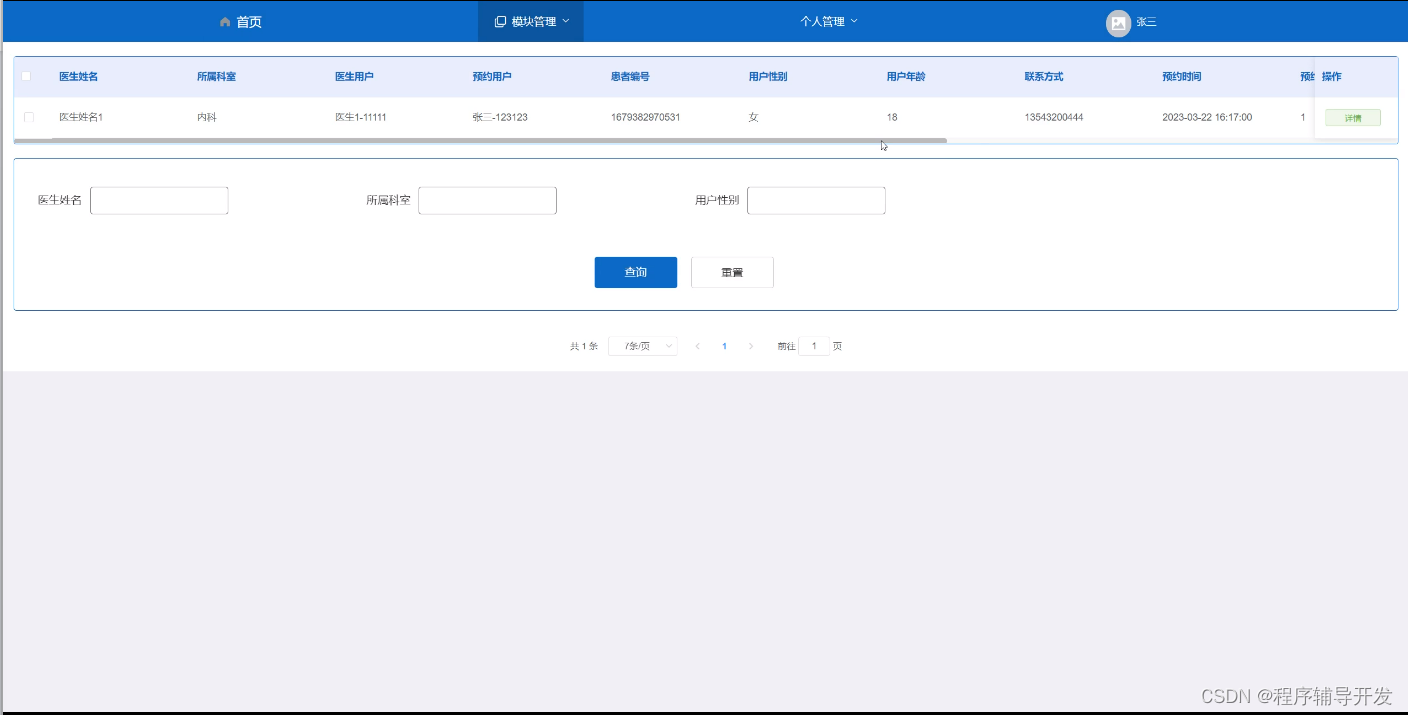
Task: Expand the 模块管理 dropdown menu
Action: [531, 21]
